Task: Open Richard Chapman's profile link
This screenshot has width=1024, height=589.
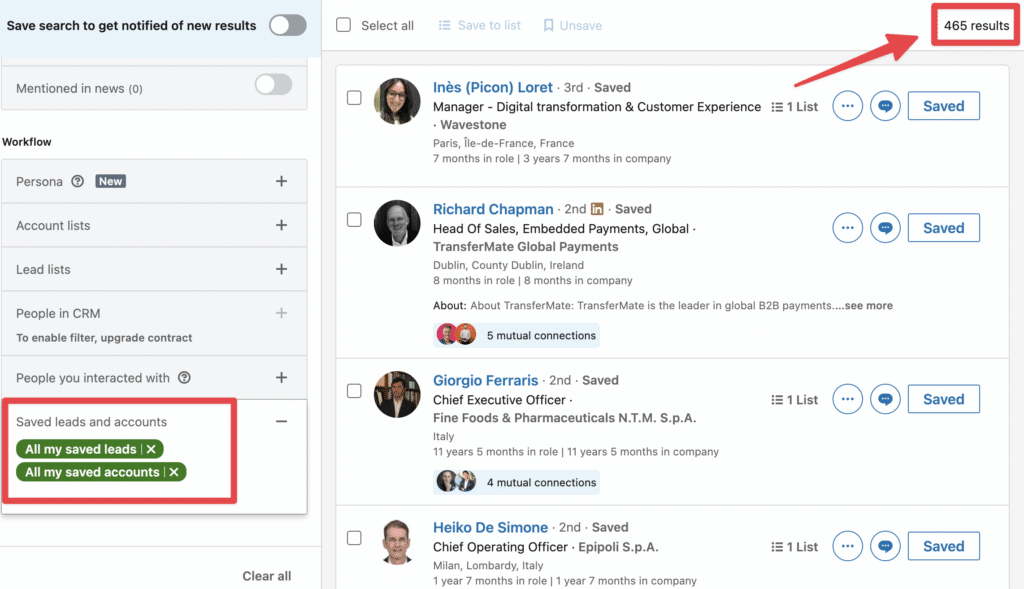Action: 493,209
